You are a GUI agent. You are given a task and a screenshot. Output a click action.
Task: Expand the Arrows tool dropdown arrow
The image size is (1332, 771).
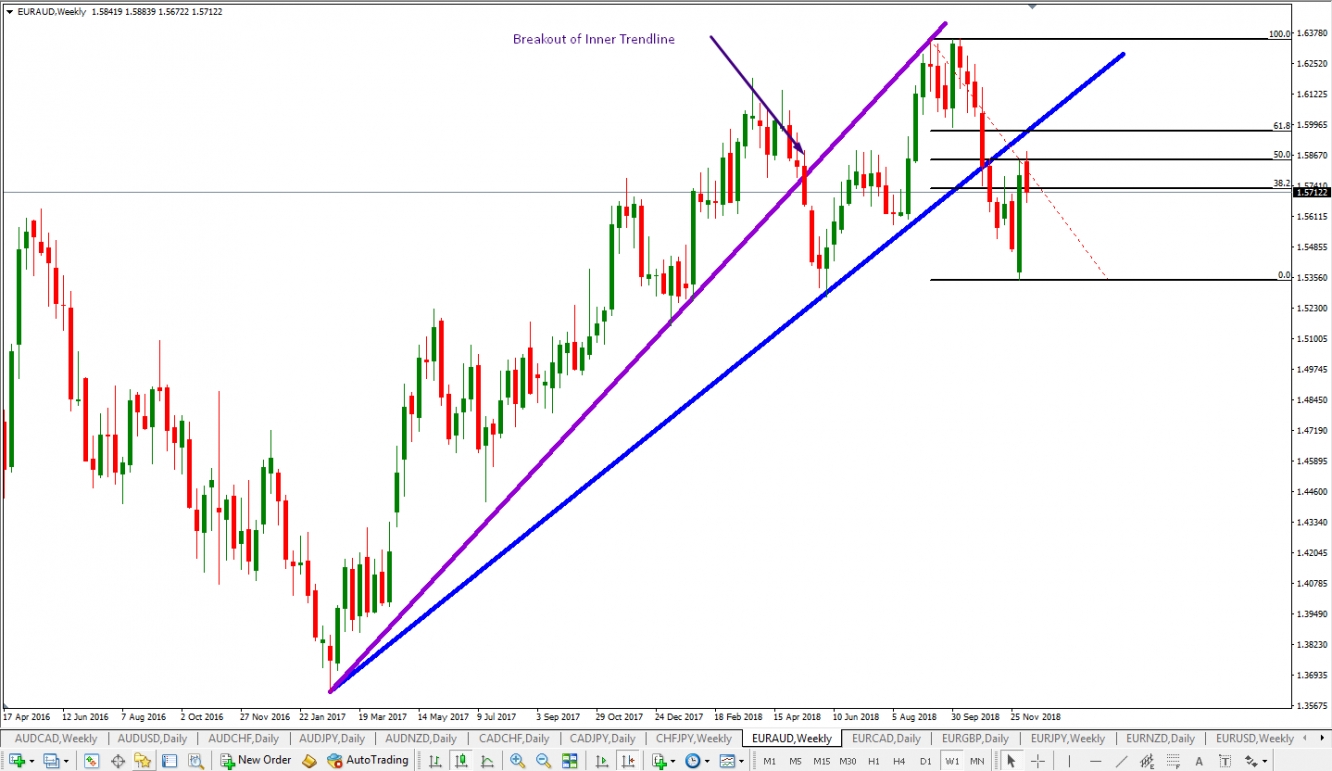pyautogui.click(x=1264, y=761)
